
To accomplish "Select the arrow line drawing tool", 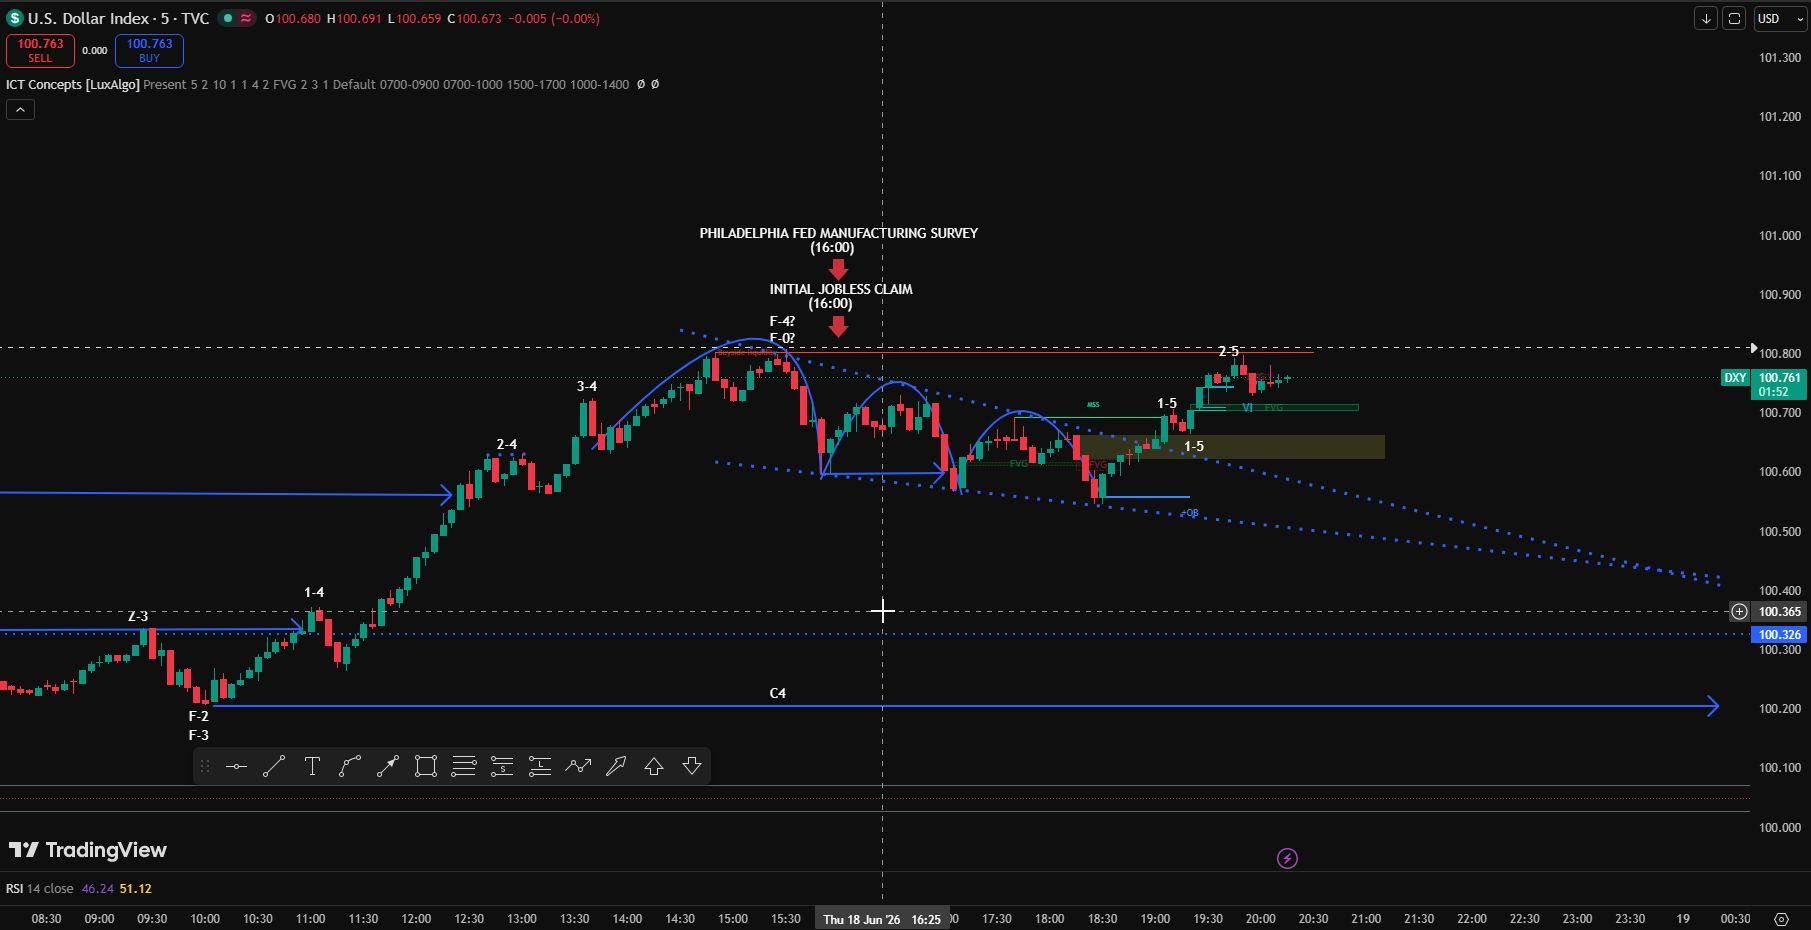I will (x=388, y=767).
